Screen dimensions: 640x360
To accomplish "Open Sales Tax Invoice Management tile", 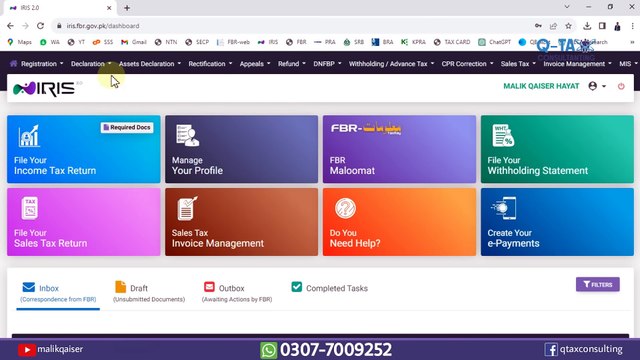I will pos(241,222).
